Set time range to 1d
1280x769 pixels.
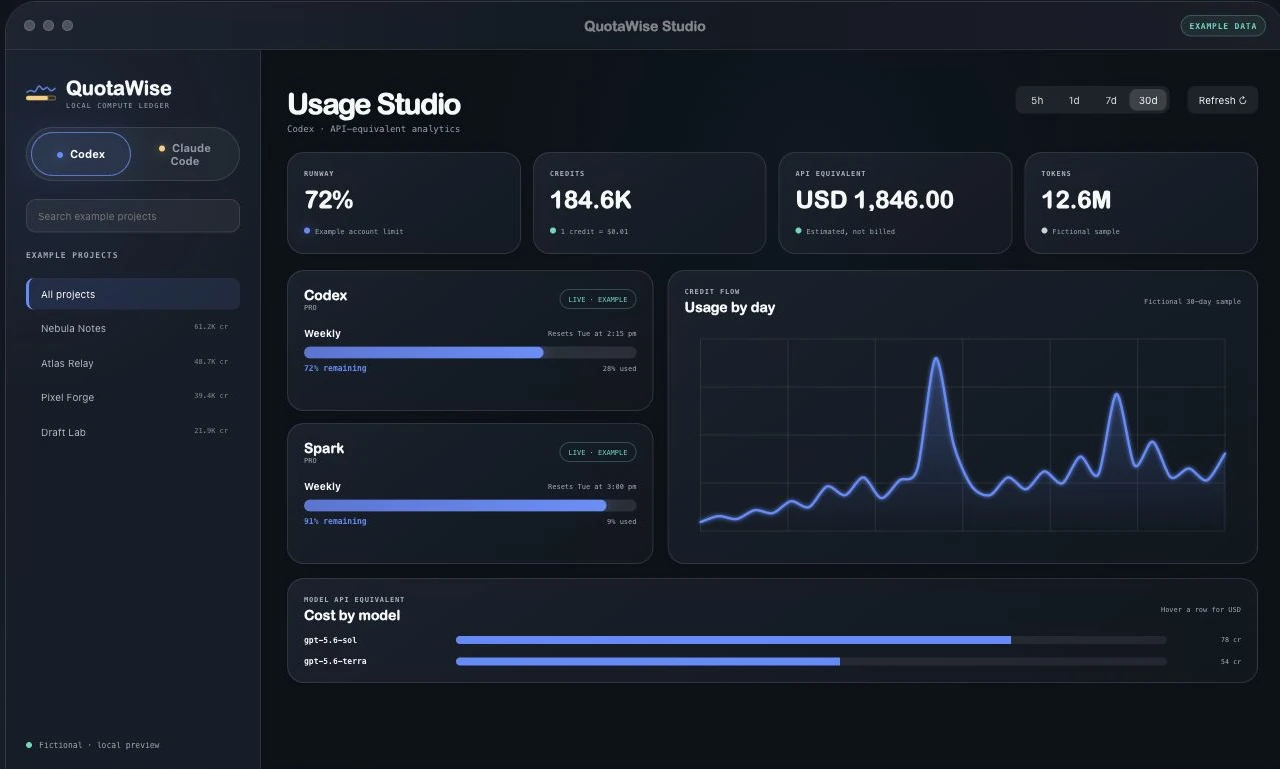[x=1074, y=100]
